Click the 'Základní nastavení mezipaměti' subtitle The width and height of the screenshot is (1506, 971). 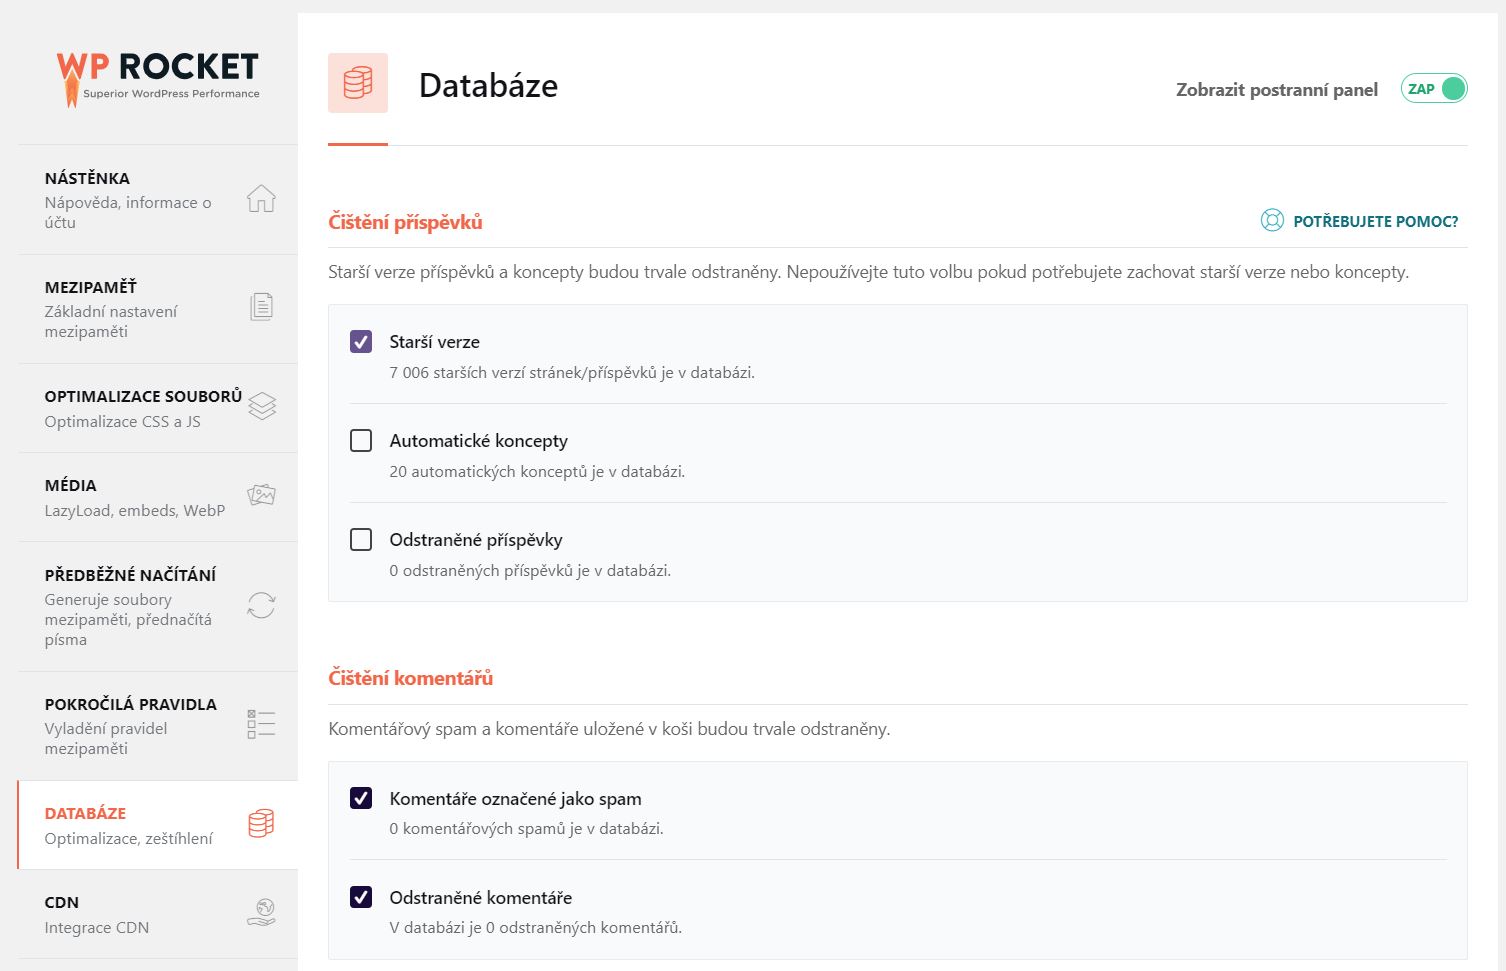111,322
